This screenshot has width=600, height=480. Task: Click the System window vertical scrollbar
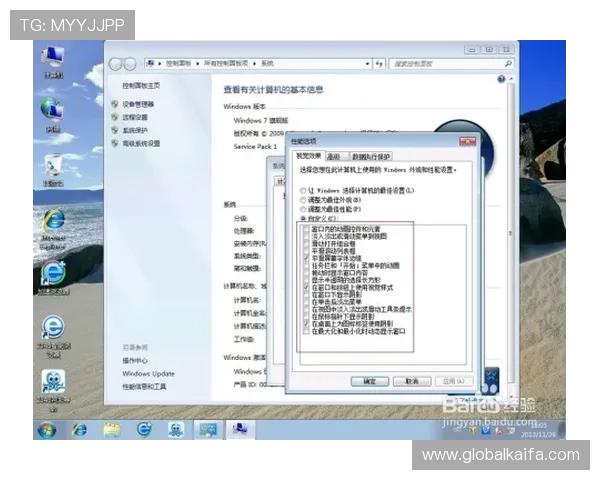[x=510, y=232]
